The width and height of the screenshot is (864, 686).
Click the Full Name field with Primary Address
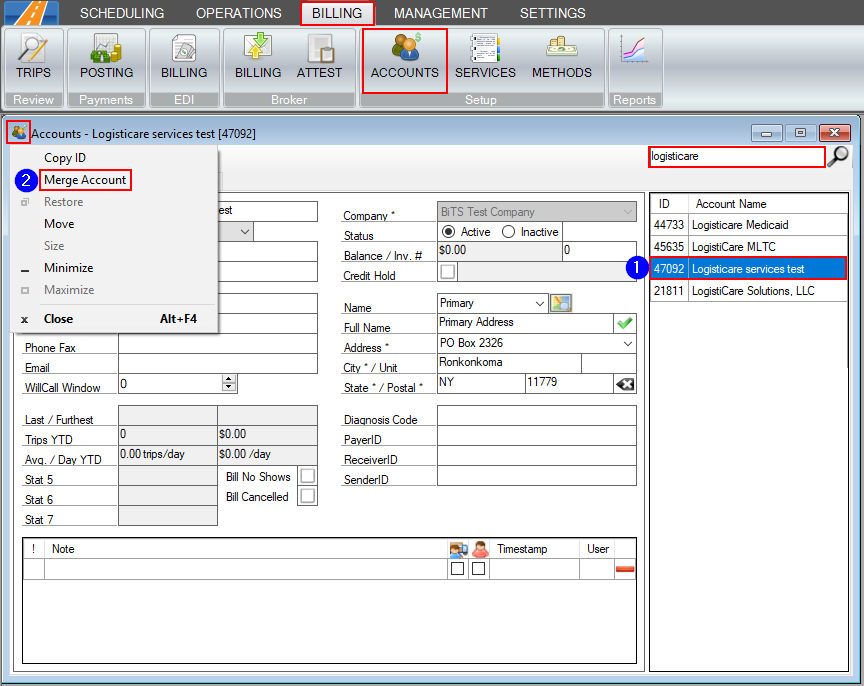click(x=526, y=323)
